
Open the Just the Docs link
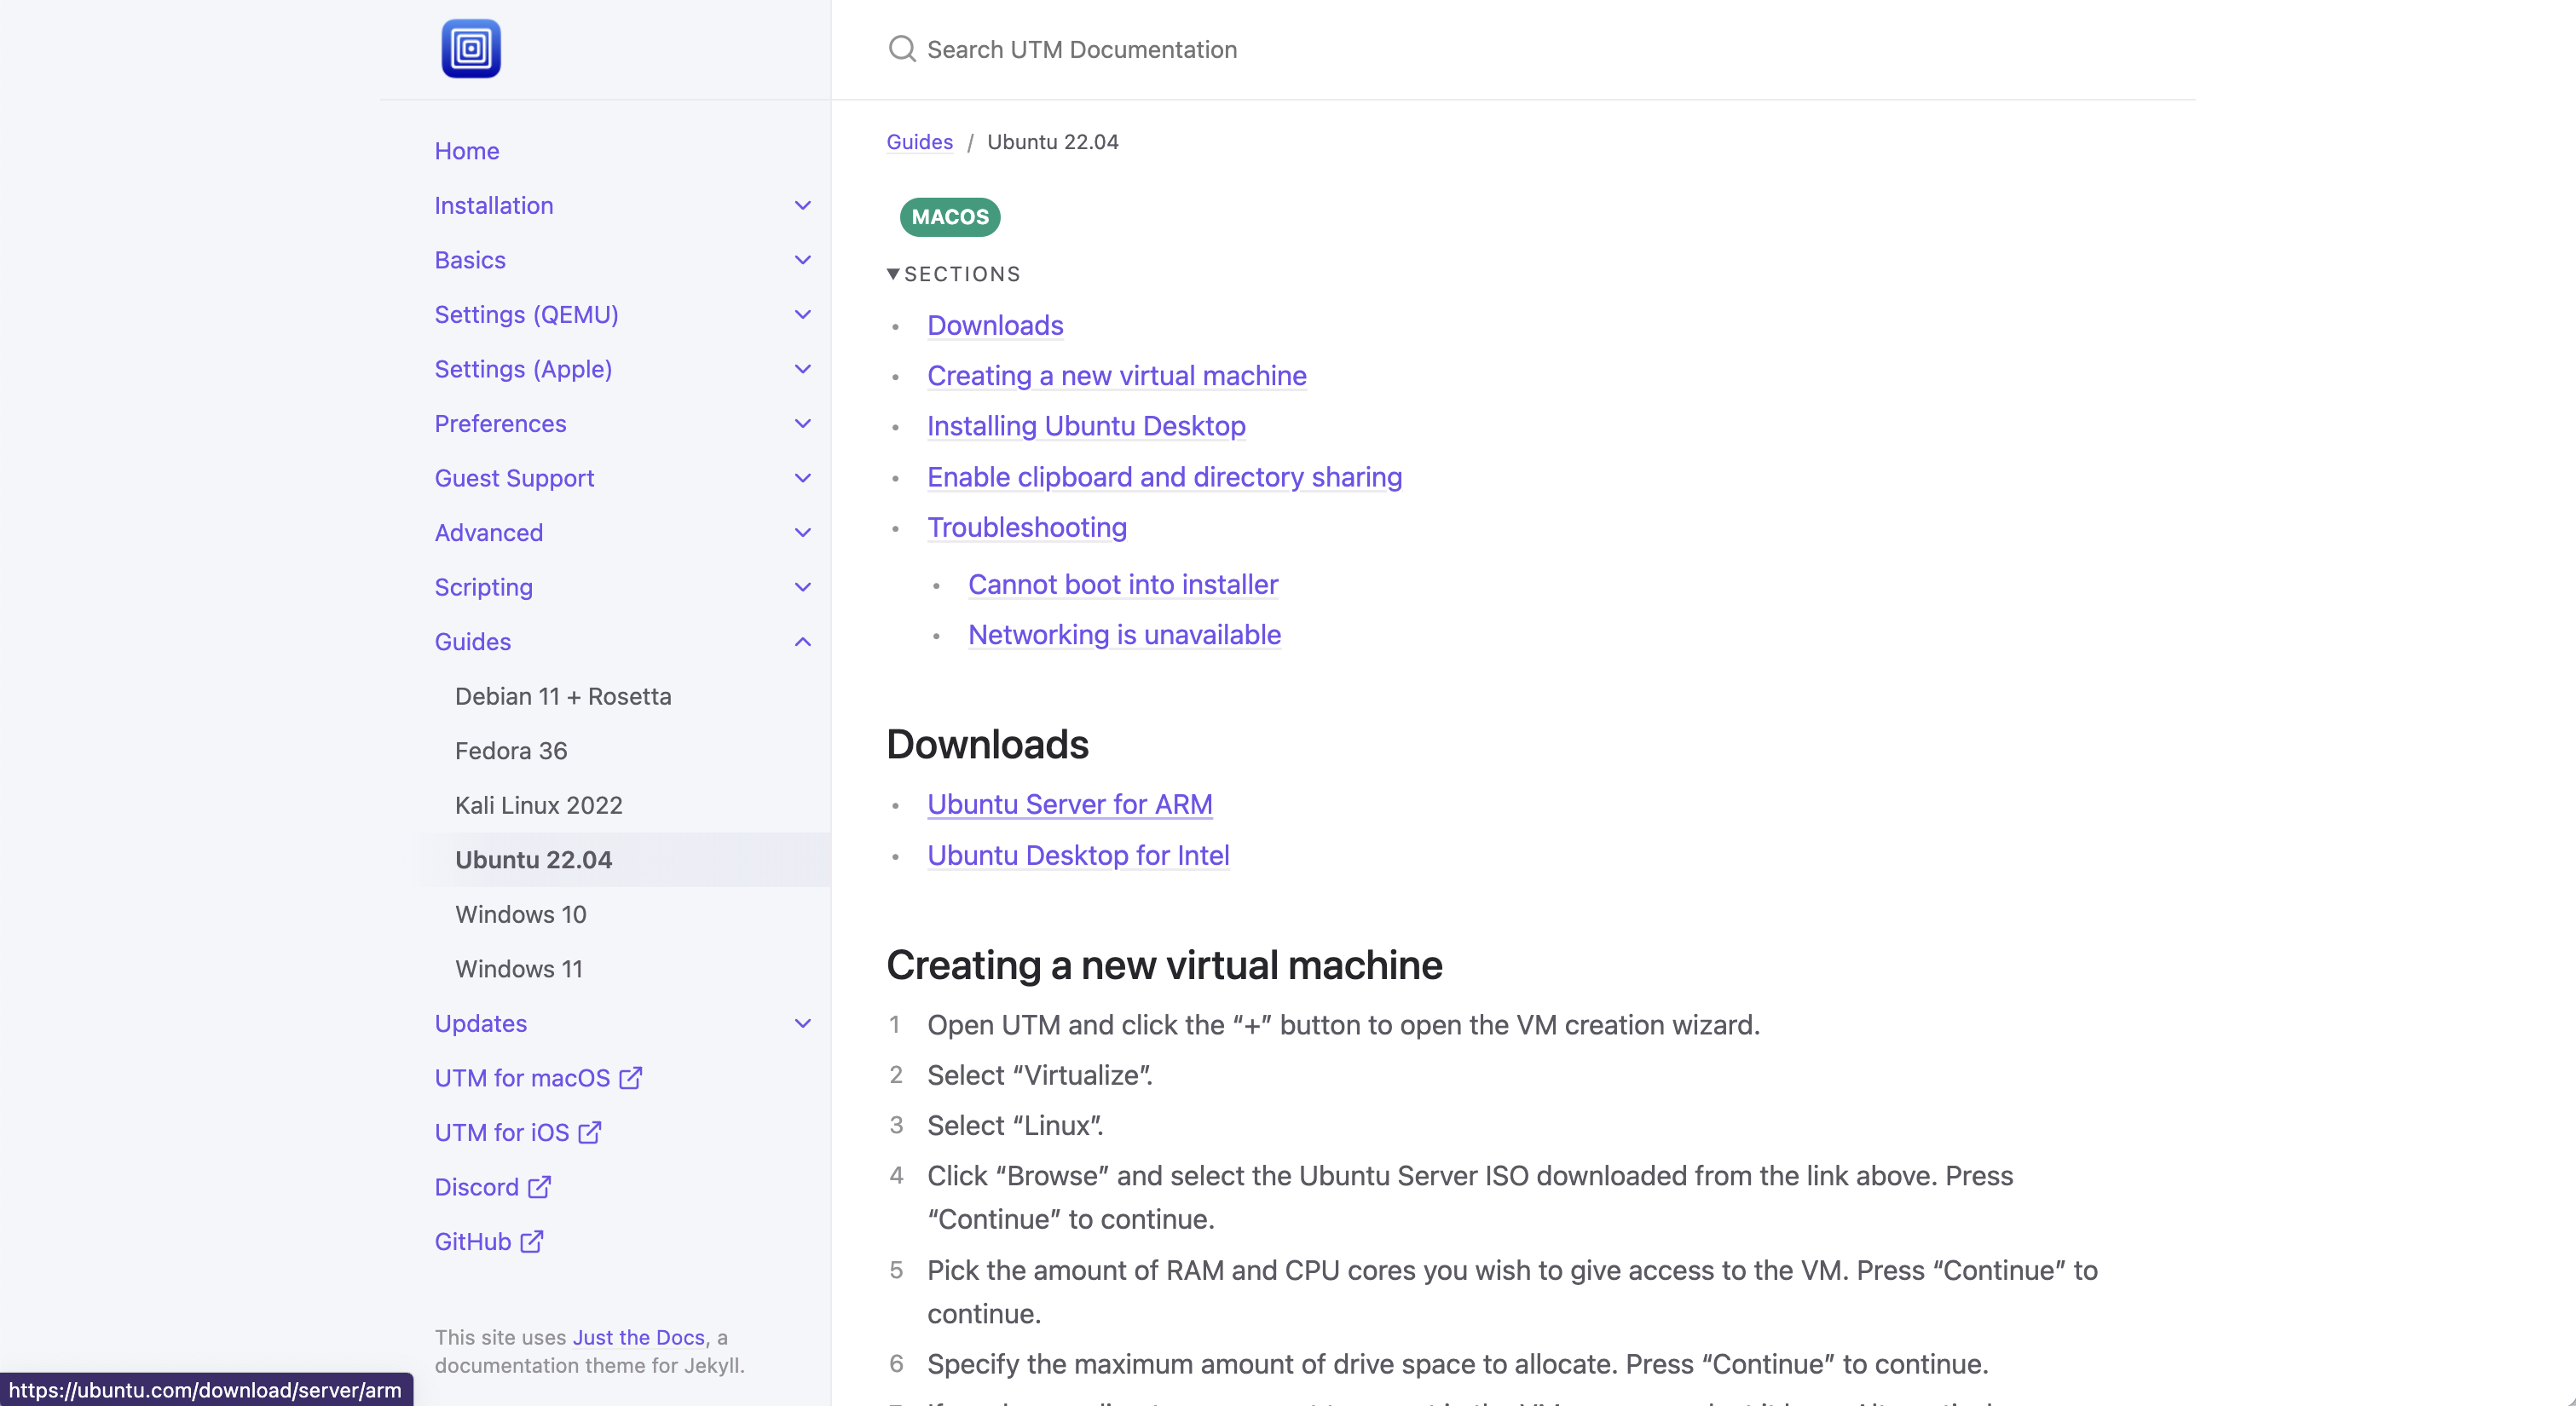coord(638,1337)
